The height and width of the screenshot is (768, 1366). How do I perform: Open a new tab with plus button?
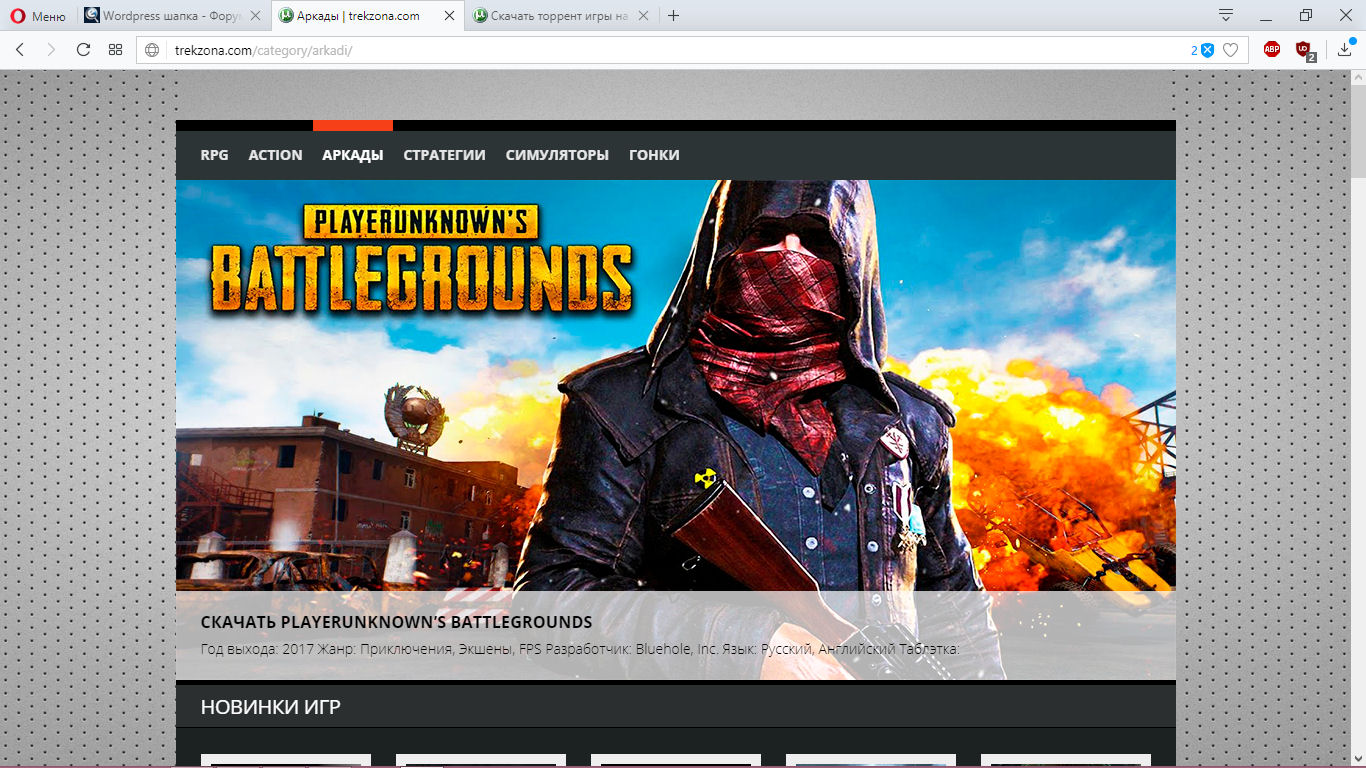click(674, 16)
